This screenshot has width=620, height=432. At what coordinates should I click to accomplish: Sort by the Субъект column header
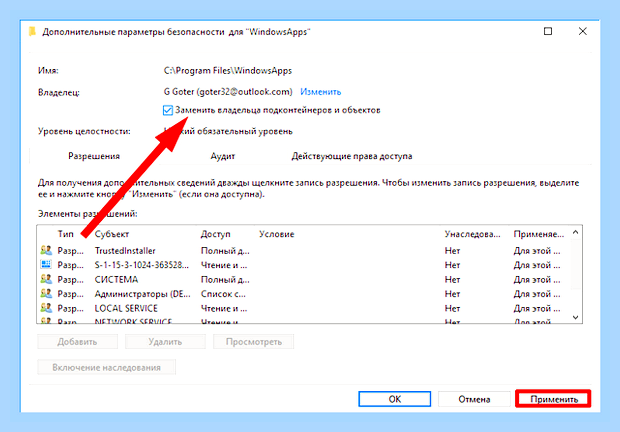click(112, 234)
